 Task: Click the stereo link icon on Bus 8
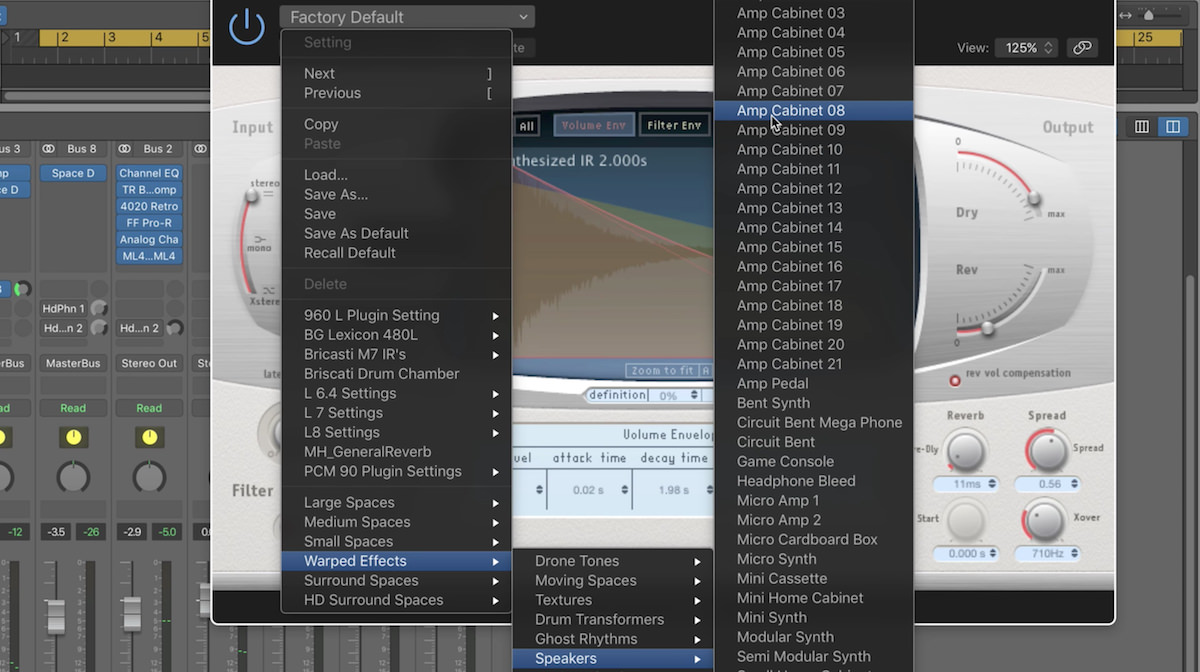coord(48,149)
